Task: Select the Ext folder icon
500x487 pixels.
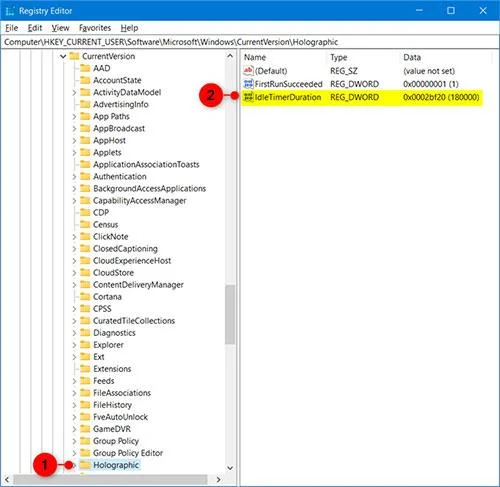Action: coord(85,357)
